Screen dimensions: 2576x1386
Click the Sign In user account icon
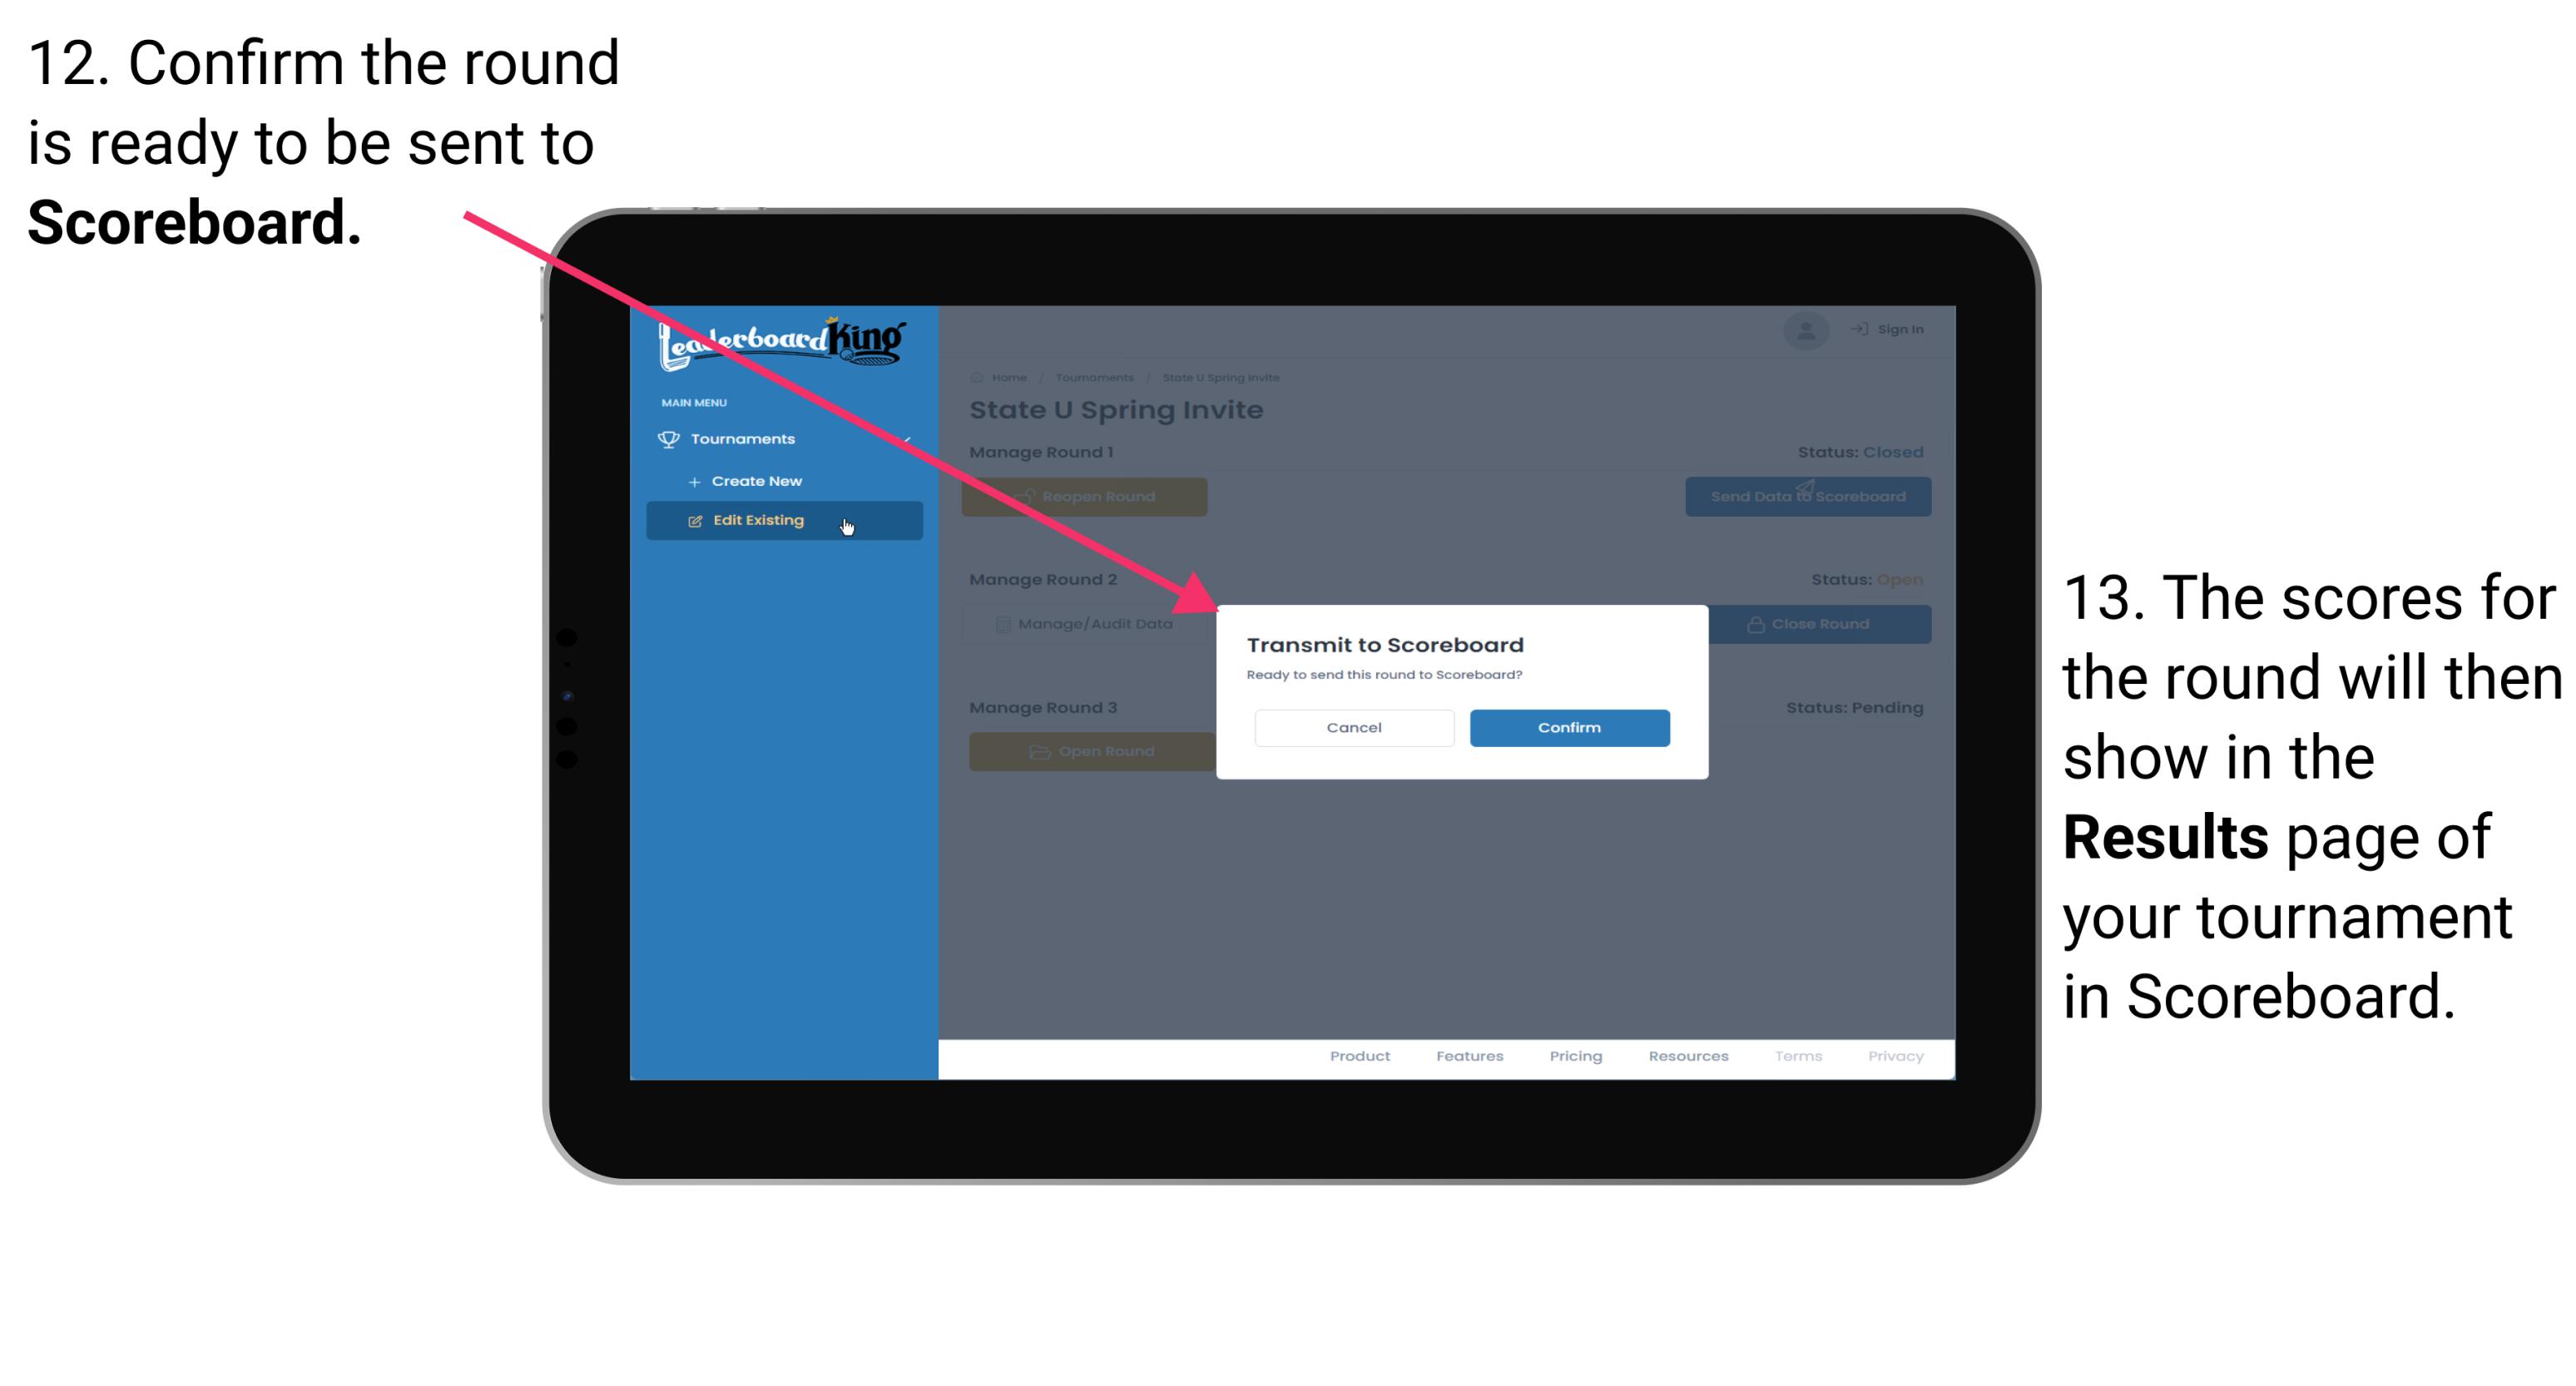tap(1806, 326)
